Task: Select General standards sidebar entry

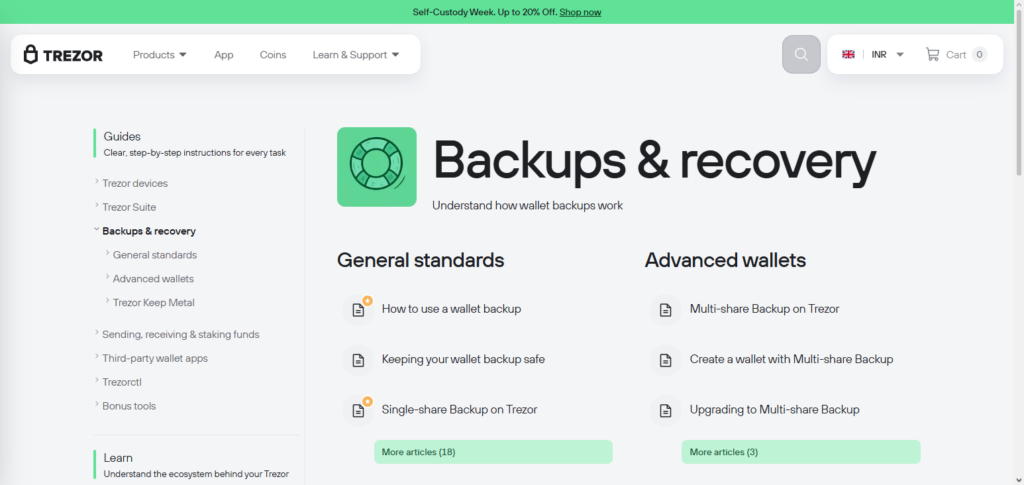Action: click(155, 255)
